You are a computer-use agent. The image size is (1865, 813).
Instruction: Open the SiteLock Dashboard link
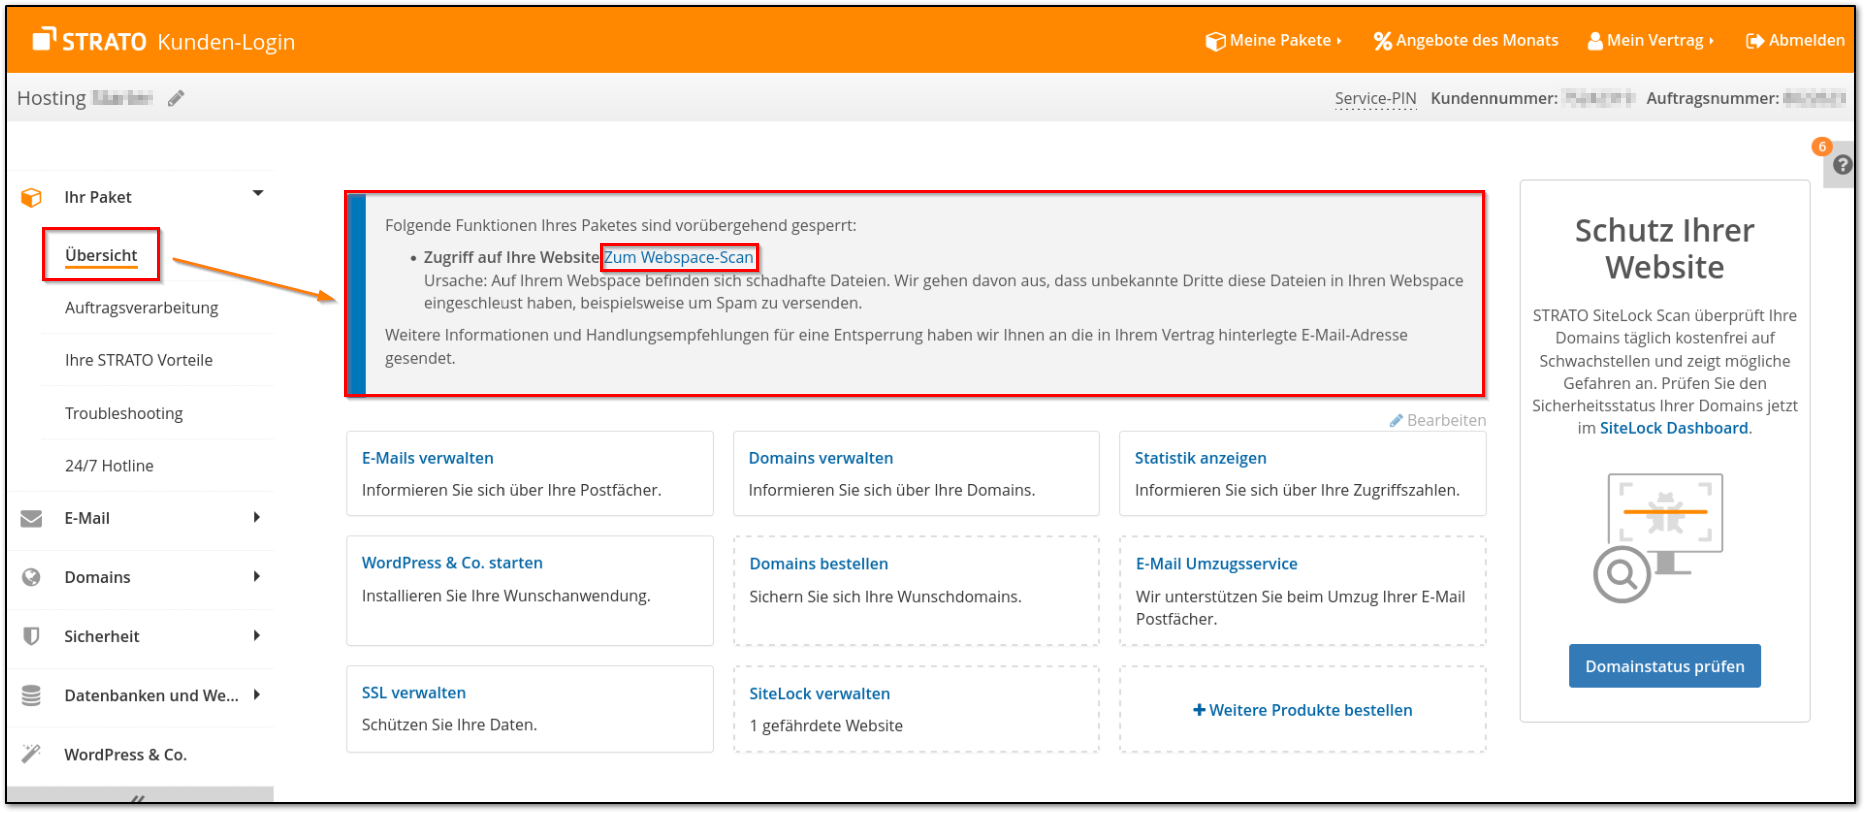coord(1674,428)
